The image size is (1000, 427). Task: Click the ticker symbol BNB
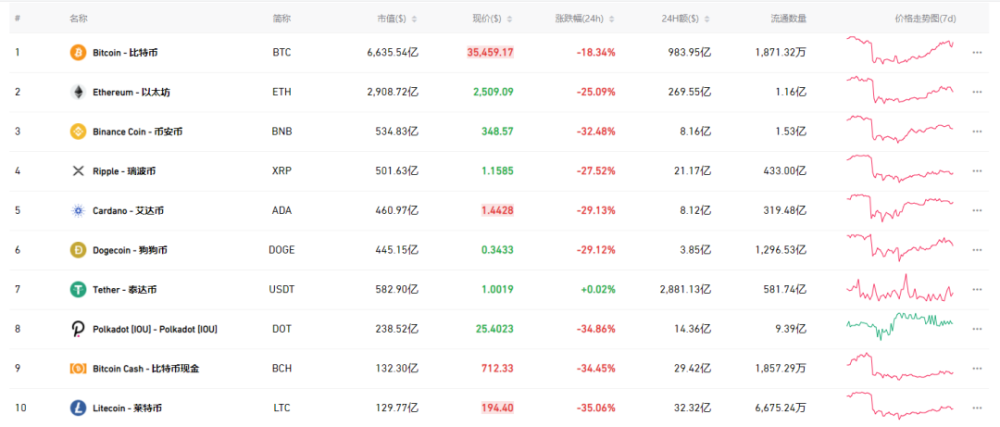click(x=281, y=132)
